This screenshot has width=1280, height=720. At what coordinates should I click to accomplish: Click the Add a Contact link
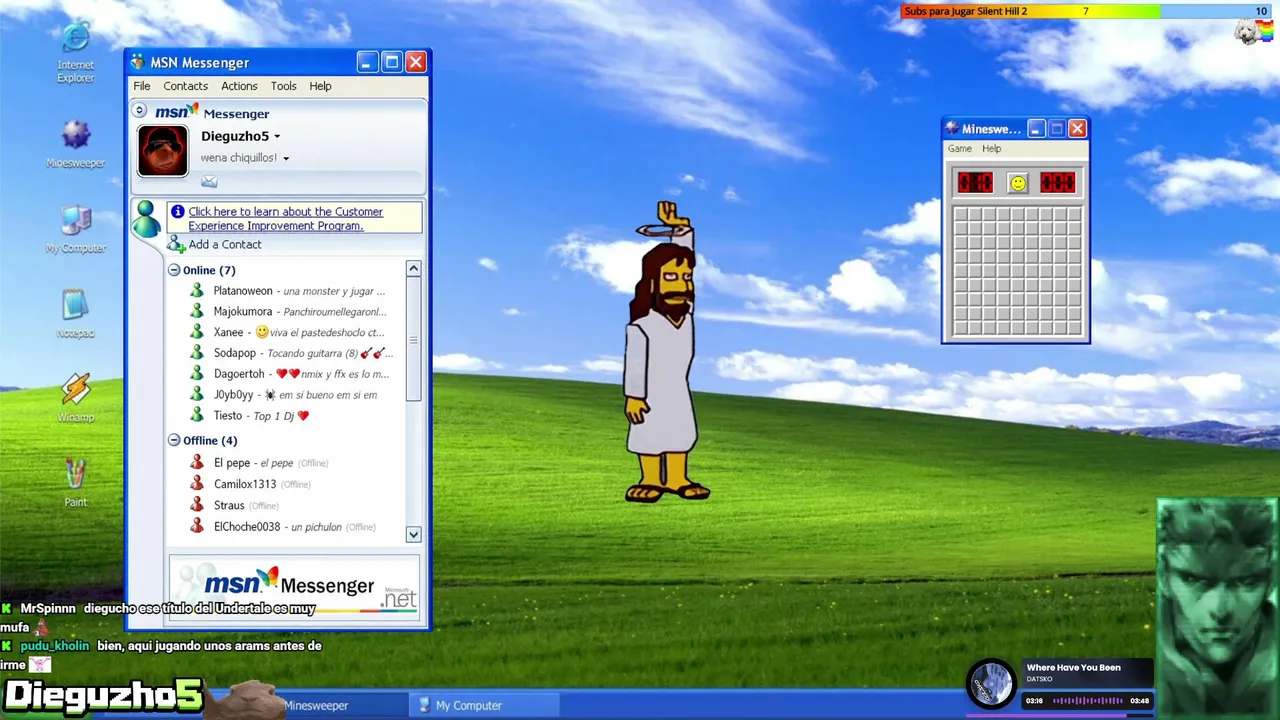coord(225,244)
